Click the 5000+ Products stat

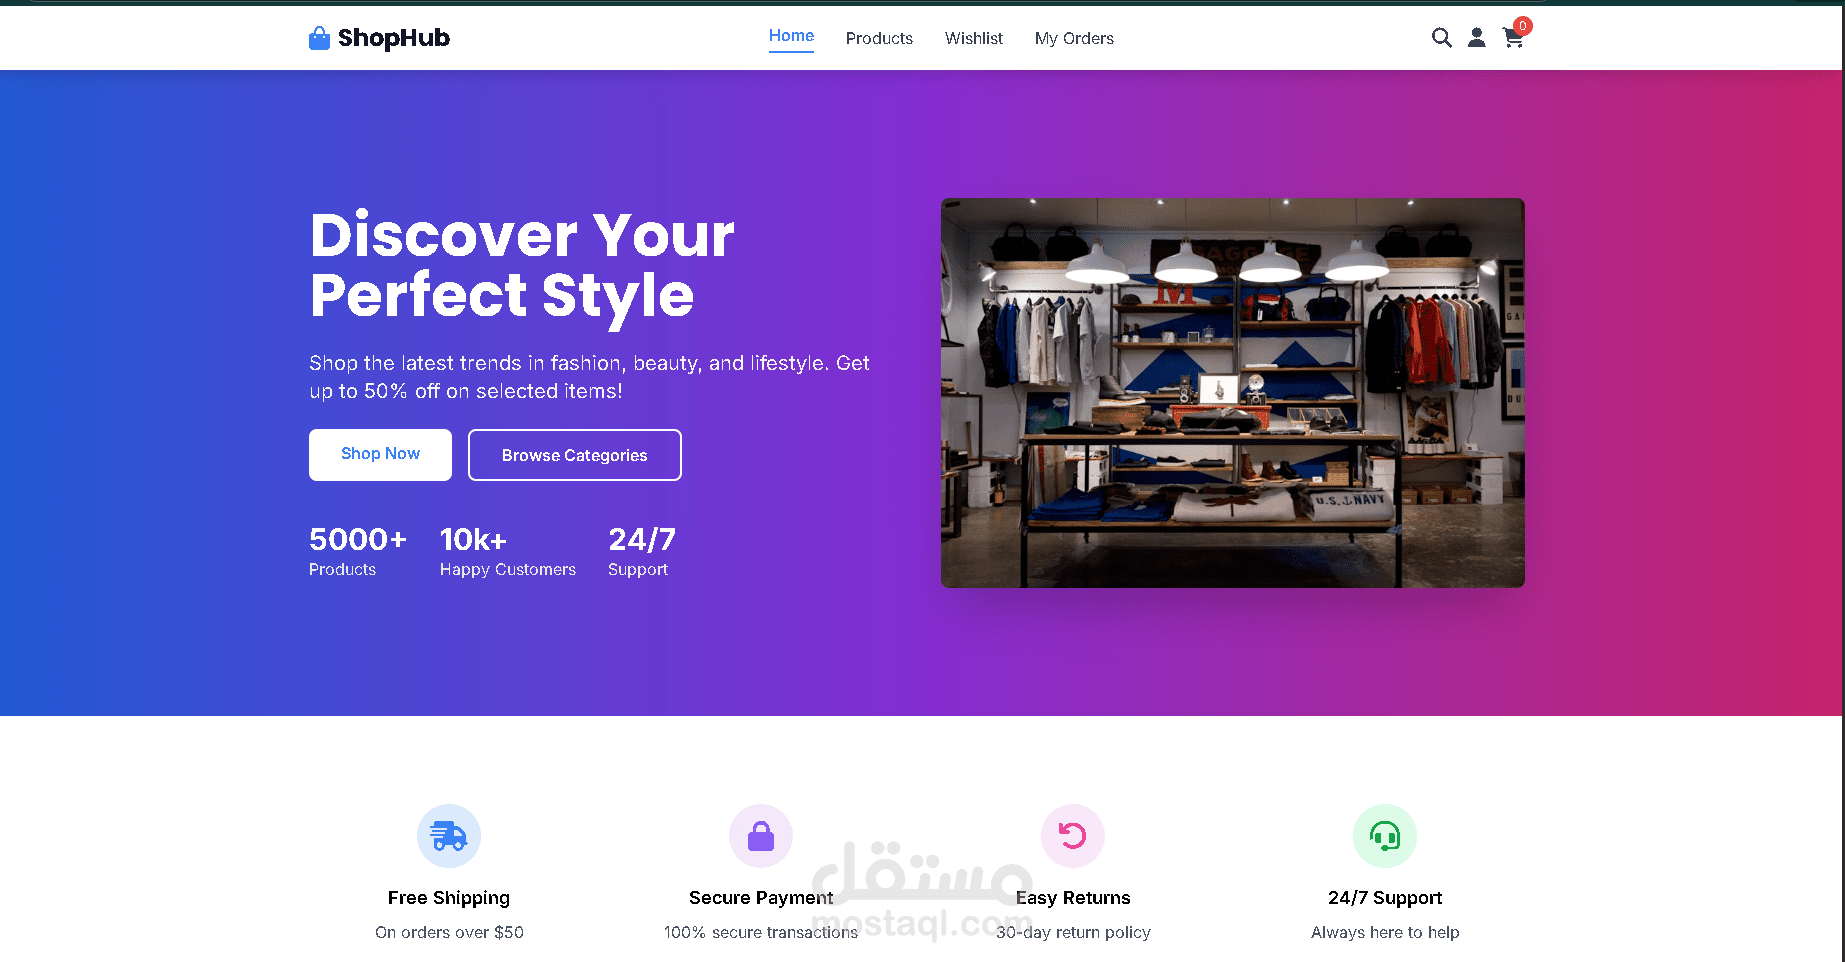pyautogui.click(x=357, y=551)
